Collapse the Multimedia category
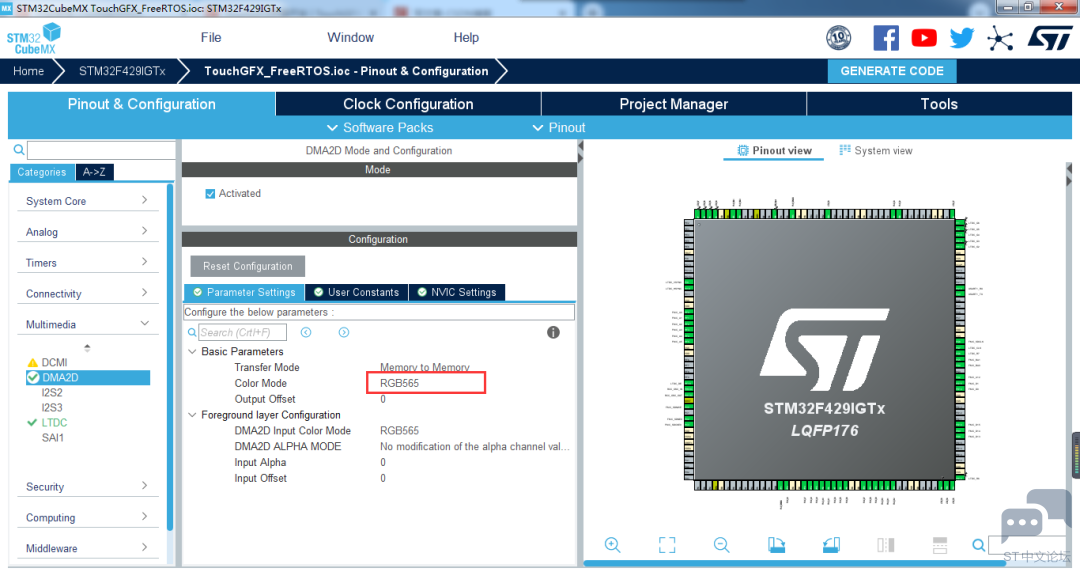The image size is (1080, 572). pyautogui.click(x=87, y=324)
